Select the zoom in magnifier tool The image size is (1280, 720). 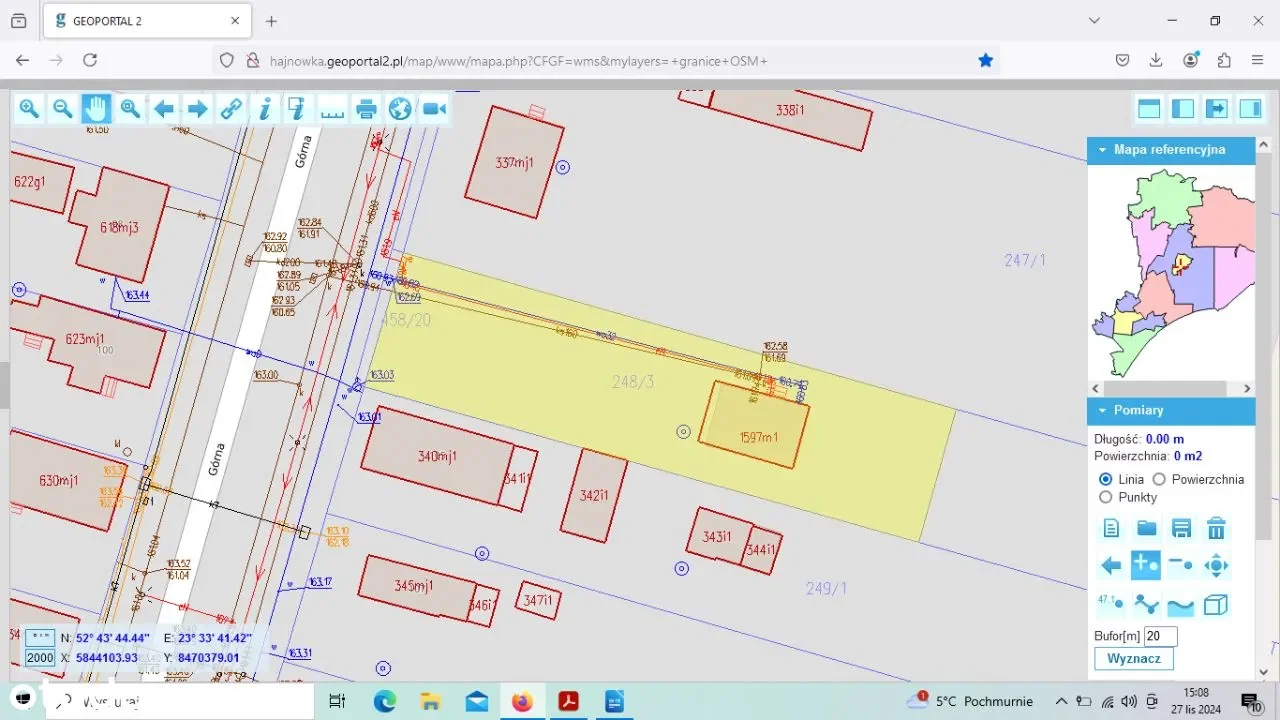point(29,109)
